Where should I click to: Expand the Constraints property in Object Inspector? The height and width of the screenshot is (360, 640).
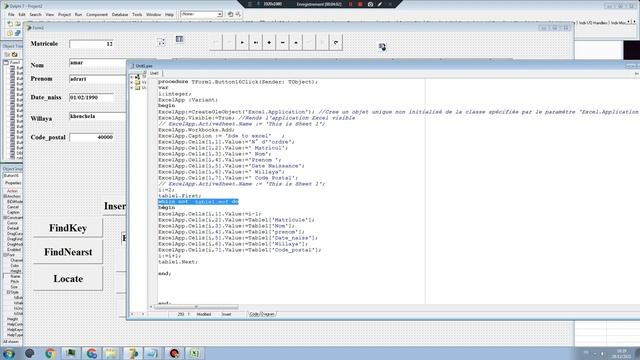[x=5, y=218]
